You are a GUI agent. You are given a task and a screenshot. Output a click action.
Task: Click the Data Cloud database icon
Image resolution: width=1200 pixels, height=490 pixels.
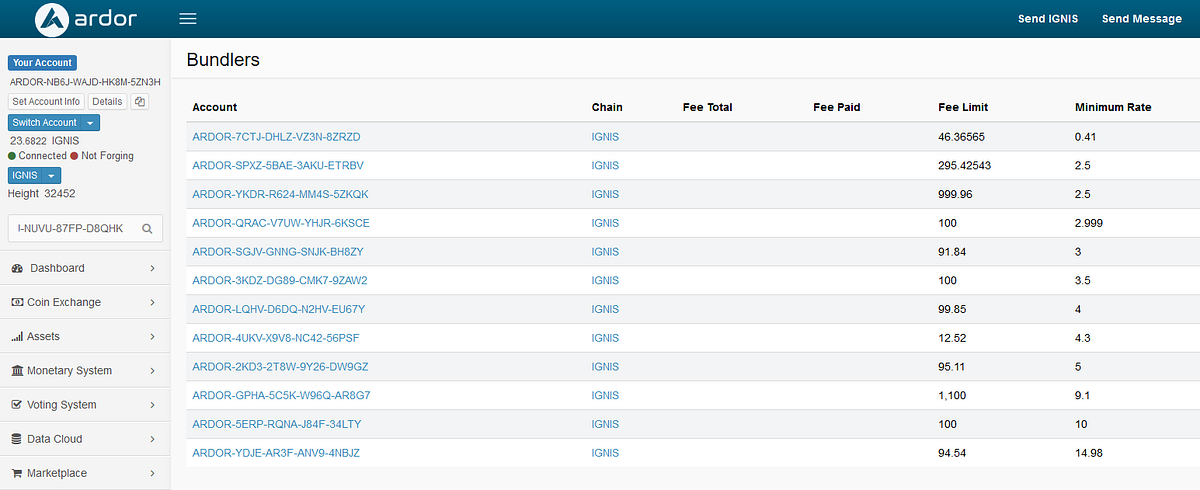click(17, 439)
